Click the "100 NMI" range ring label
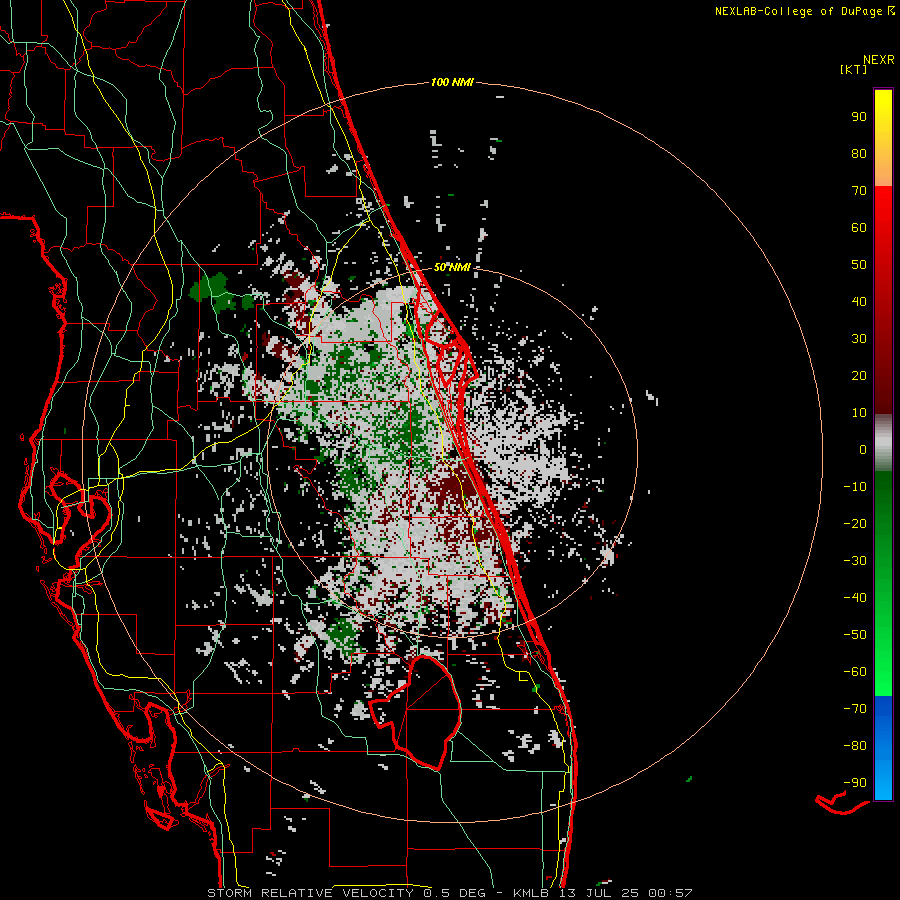Screen dimensions: 900x900 click(452, 83)
